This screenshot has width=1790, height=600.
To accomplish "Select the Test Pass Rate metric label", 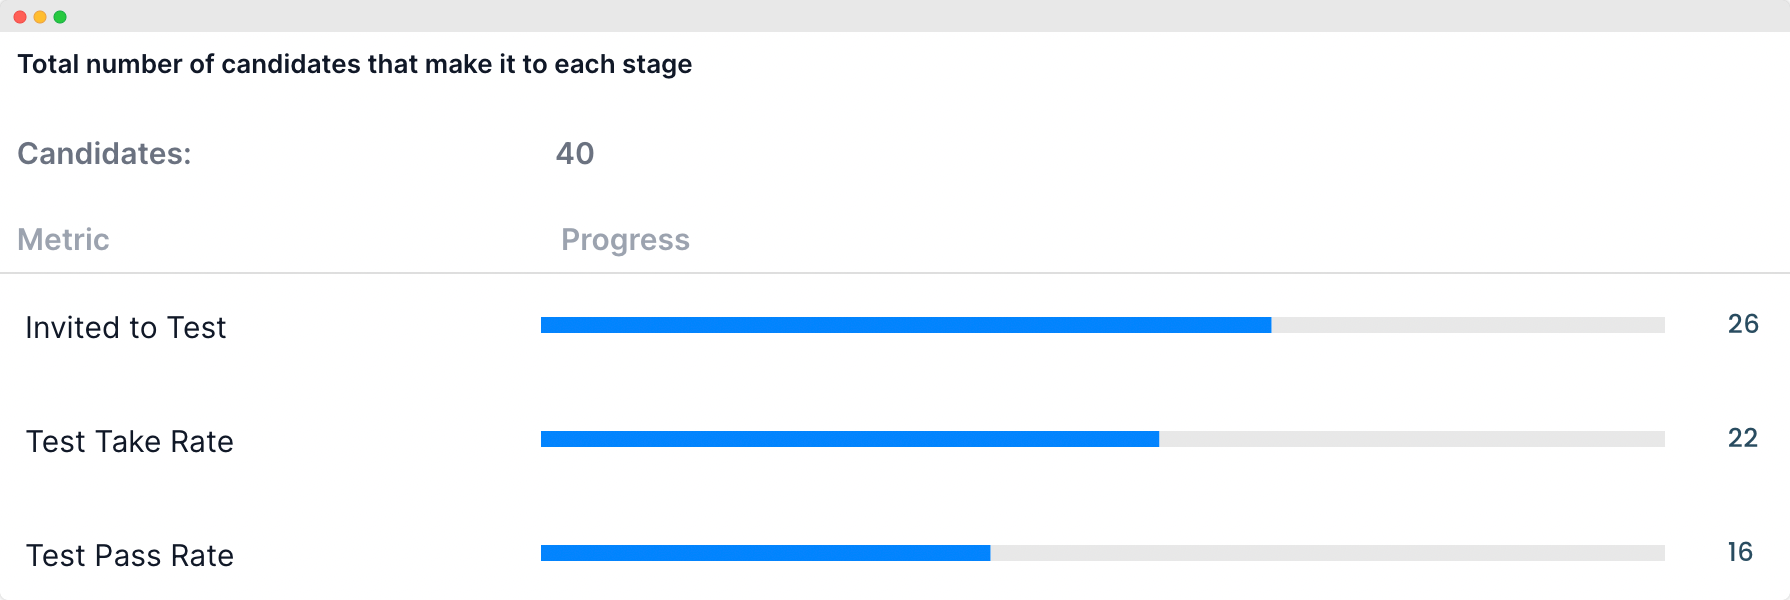I will (130, 556).
